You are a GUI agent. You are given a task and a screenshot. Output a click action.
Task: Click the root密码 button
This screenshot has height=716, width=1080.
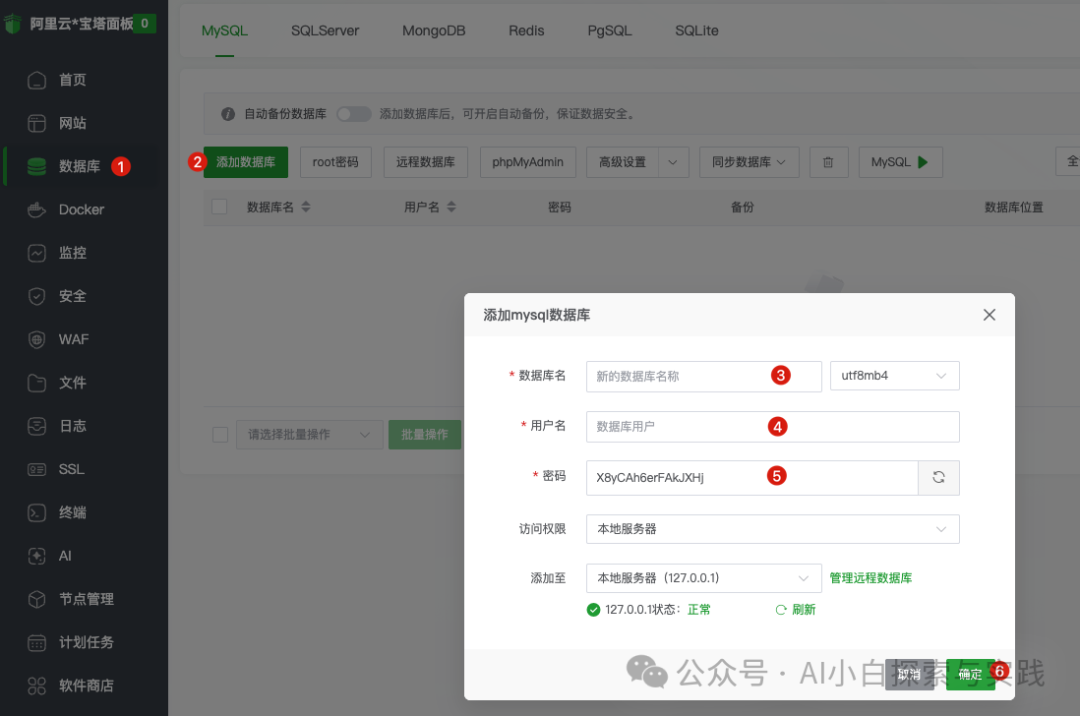[x=335, y=162]
